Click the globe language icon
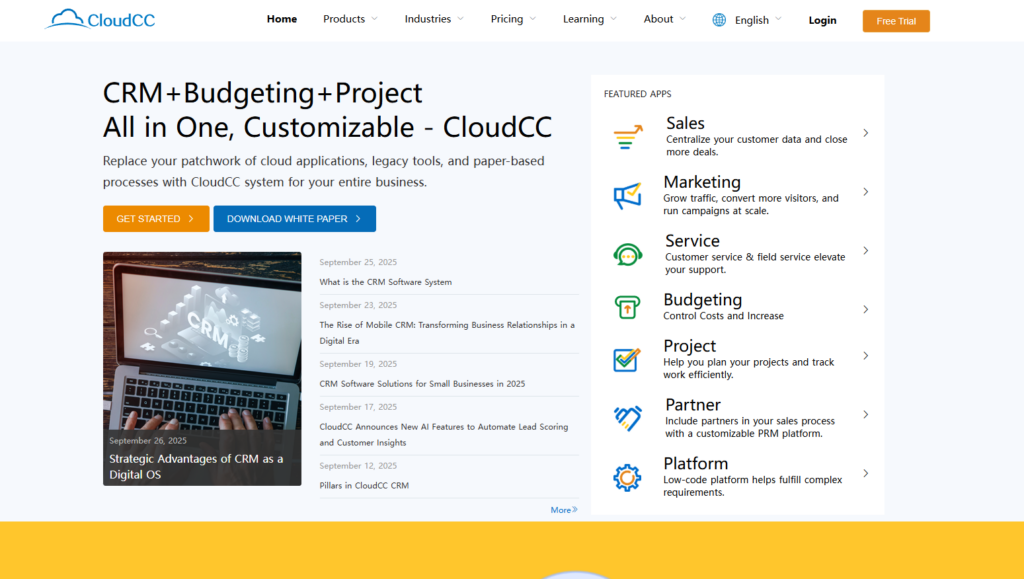 coord(719,20)
